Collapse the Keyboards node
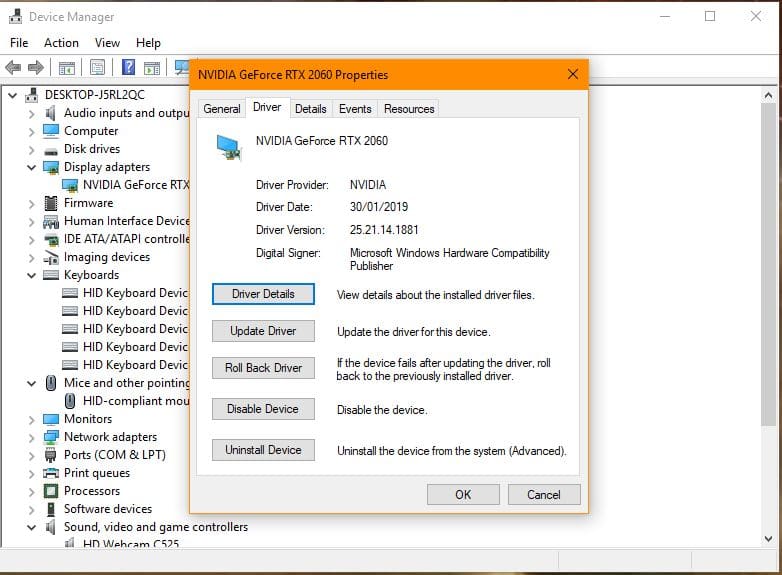Image resolution: width=782 pixels, height=575 pixels. (31, 275)
